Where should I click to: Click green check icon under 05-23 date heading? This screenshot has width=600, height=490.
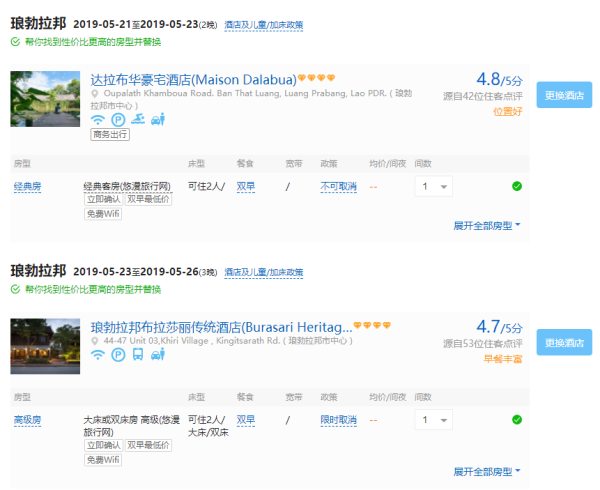[15, 289]
